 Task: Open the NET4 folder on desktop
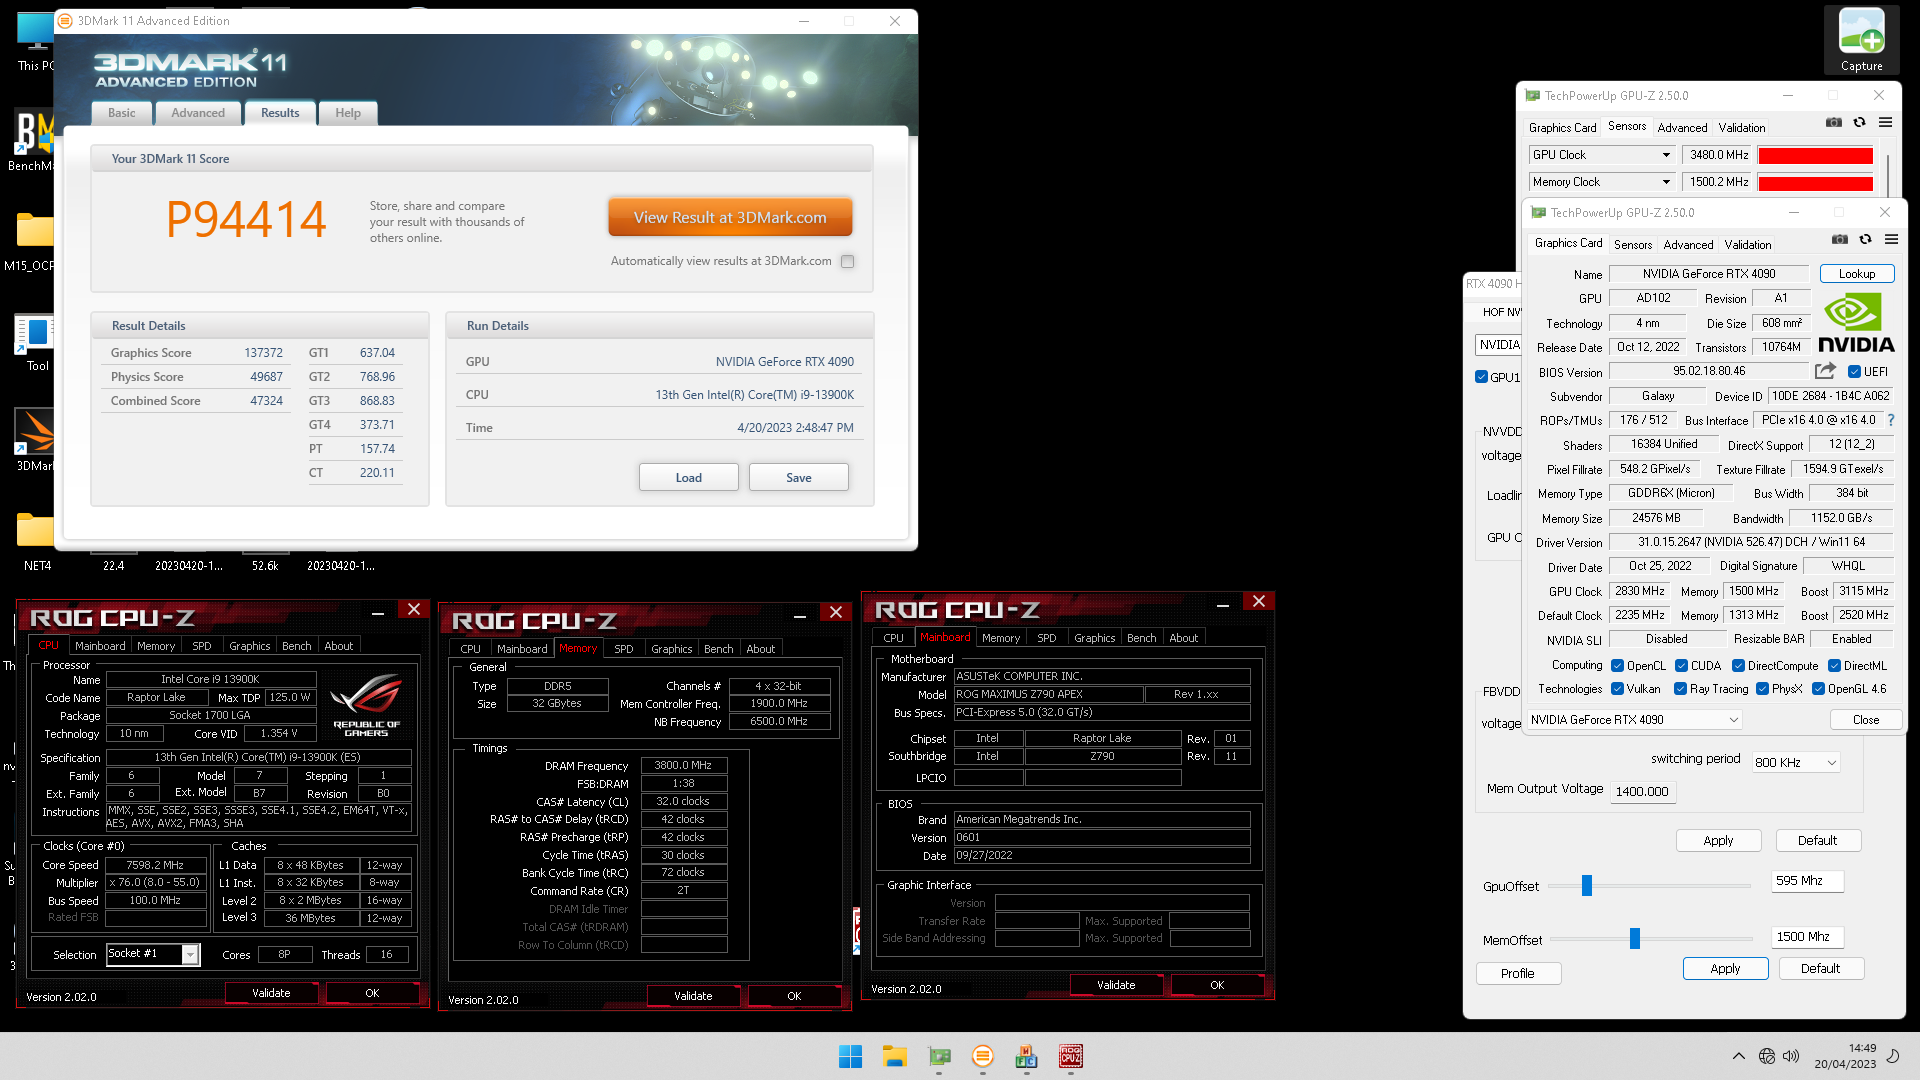click(x=36, y=541)
